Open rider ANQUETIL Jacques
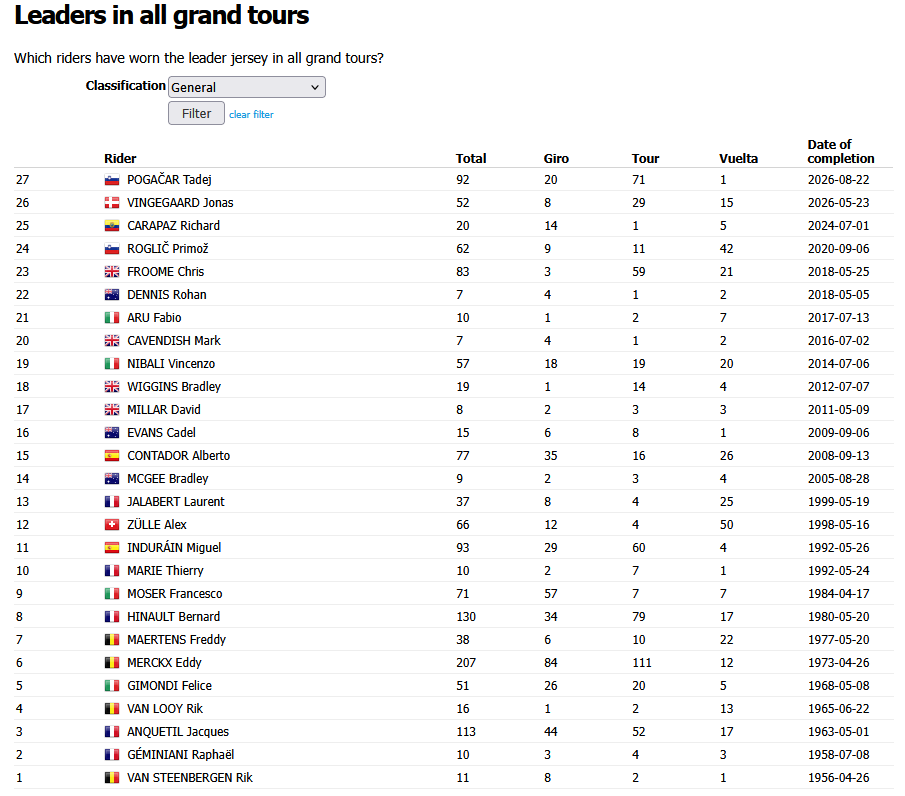Screen dimensions: 905x796 click(178, 732)
